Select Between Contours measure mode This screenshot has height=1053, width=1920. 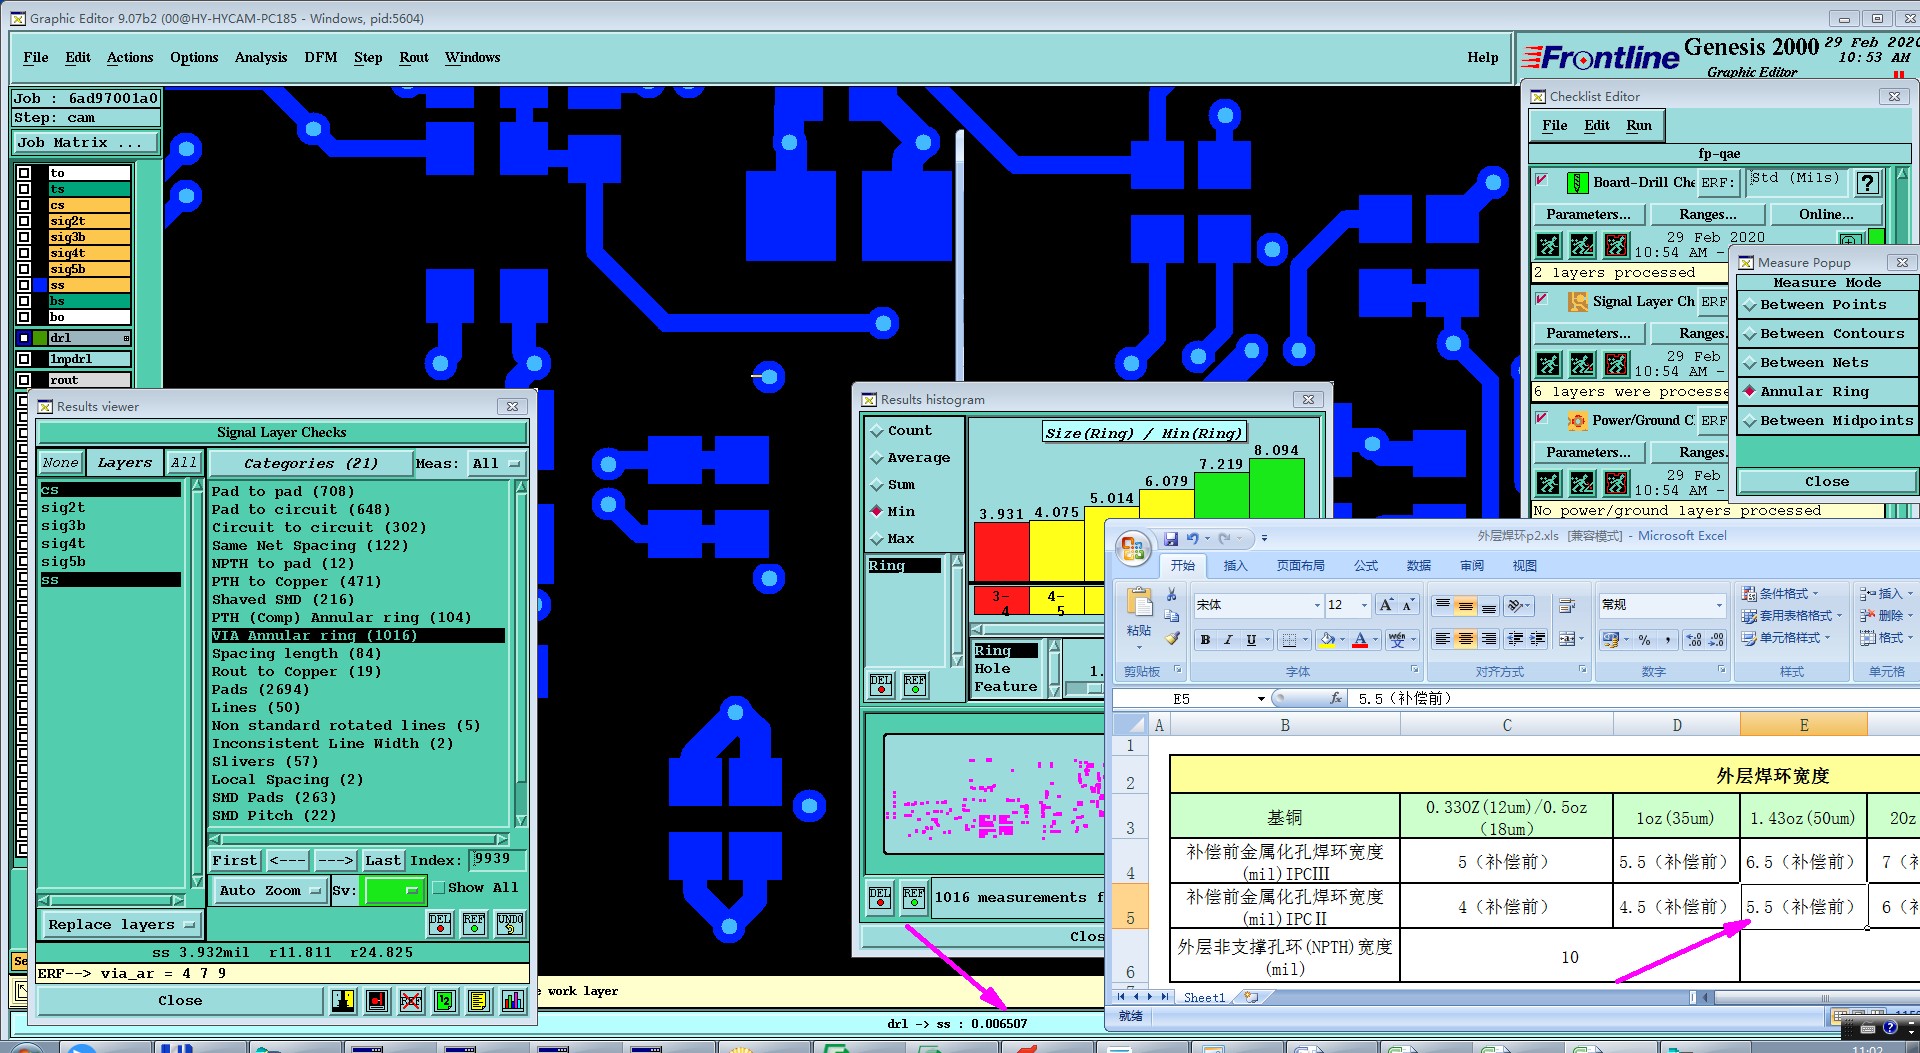coord(1827,334)
